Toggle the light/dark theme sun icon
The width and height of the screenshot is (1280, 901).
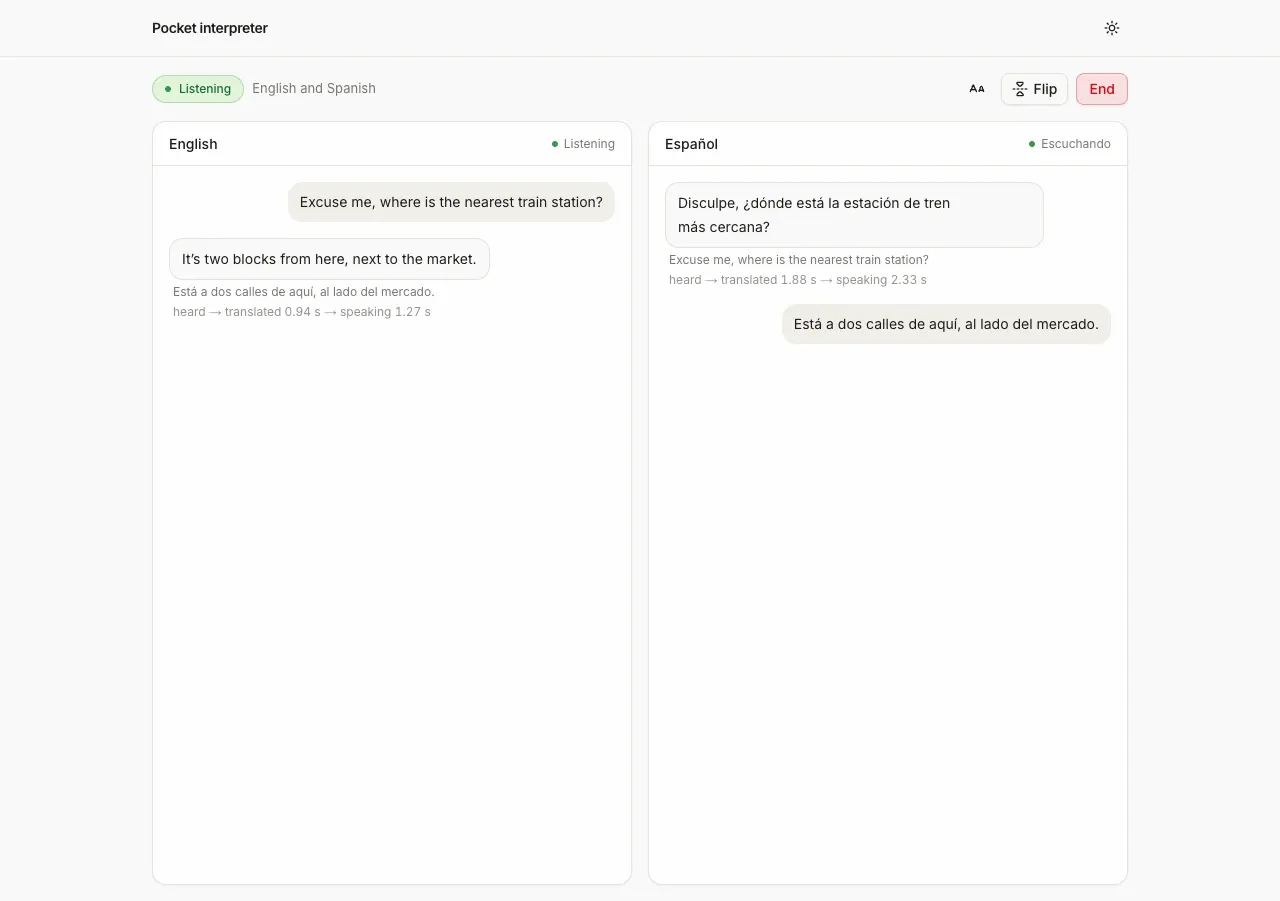(1112, 28)
